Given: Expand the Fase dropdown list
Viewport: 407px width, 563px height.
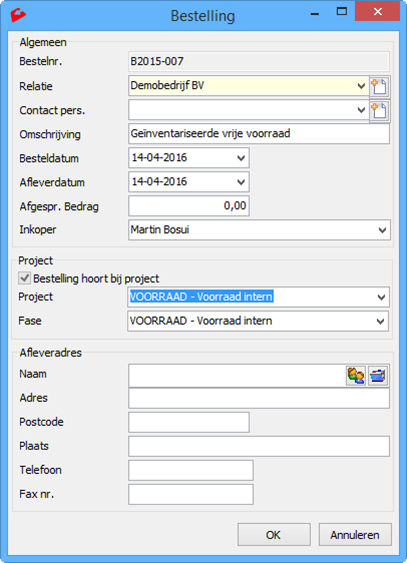Looking at the screenshot, I should point(380,321).
